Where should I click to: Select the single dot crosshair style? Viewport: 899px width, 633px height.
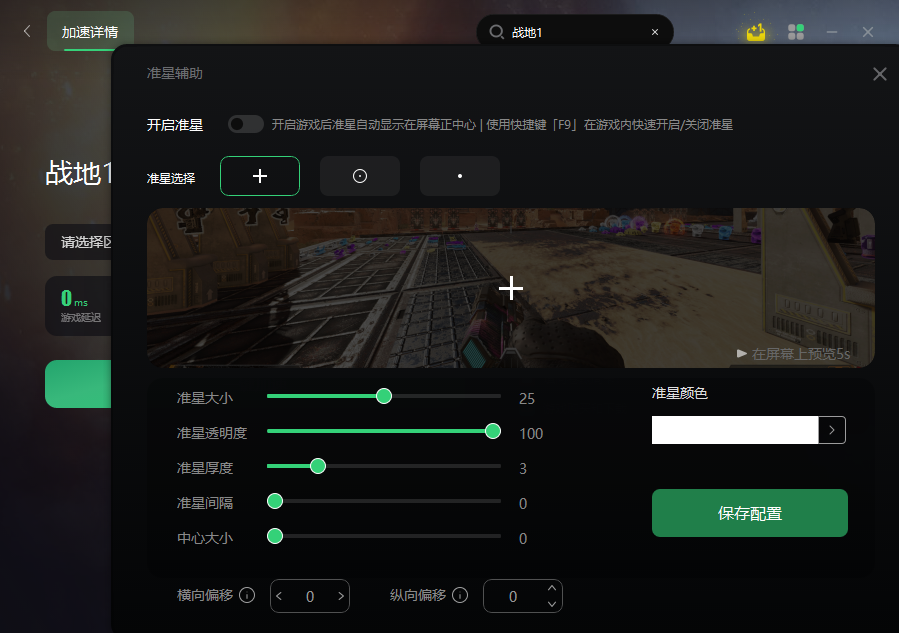(x=460, y=176)
